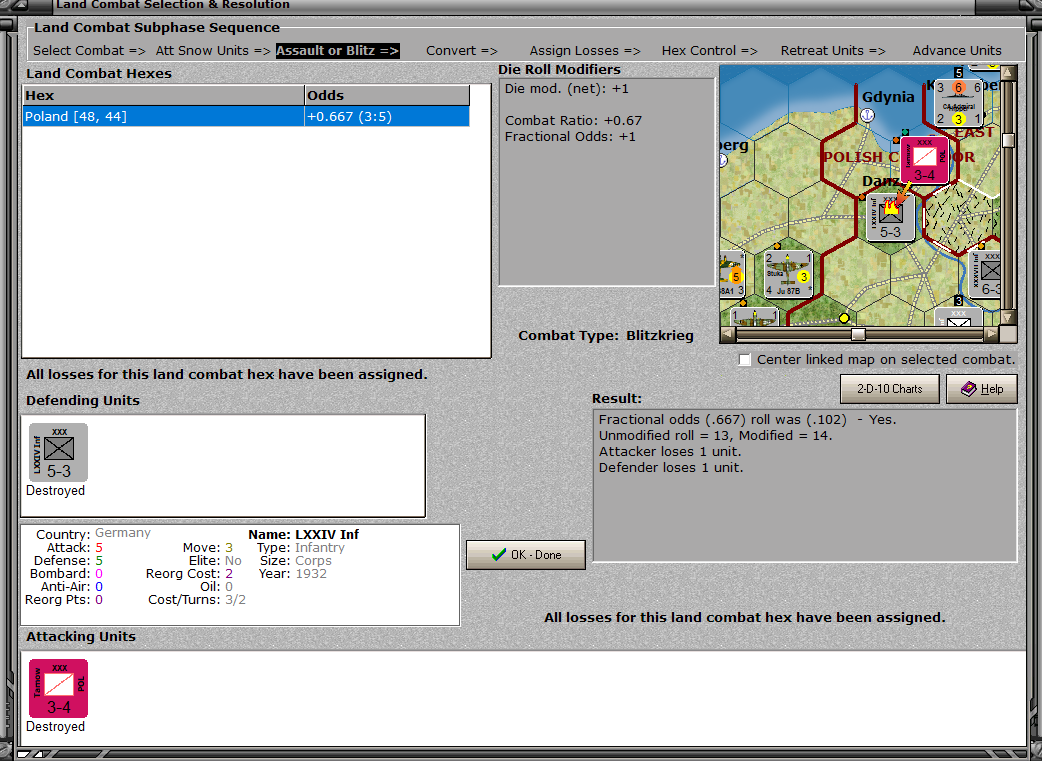Confirm with the OK - Done button
The image size is (1042, 761).
point(526,555)
